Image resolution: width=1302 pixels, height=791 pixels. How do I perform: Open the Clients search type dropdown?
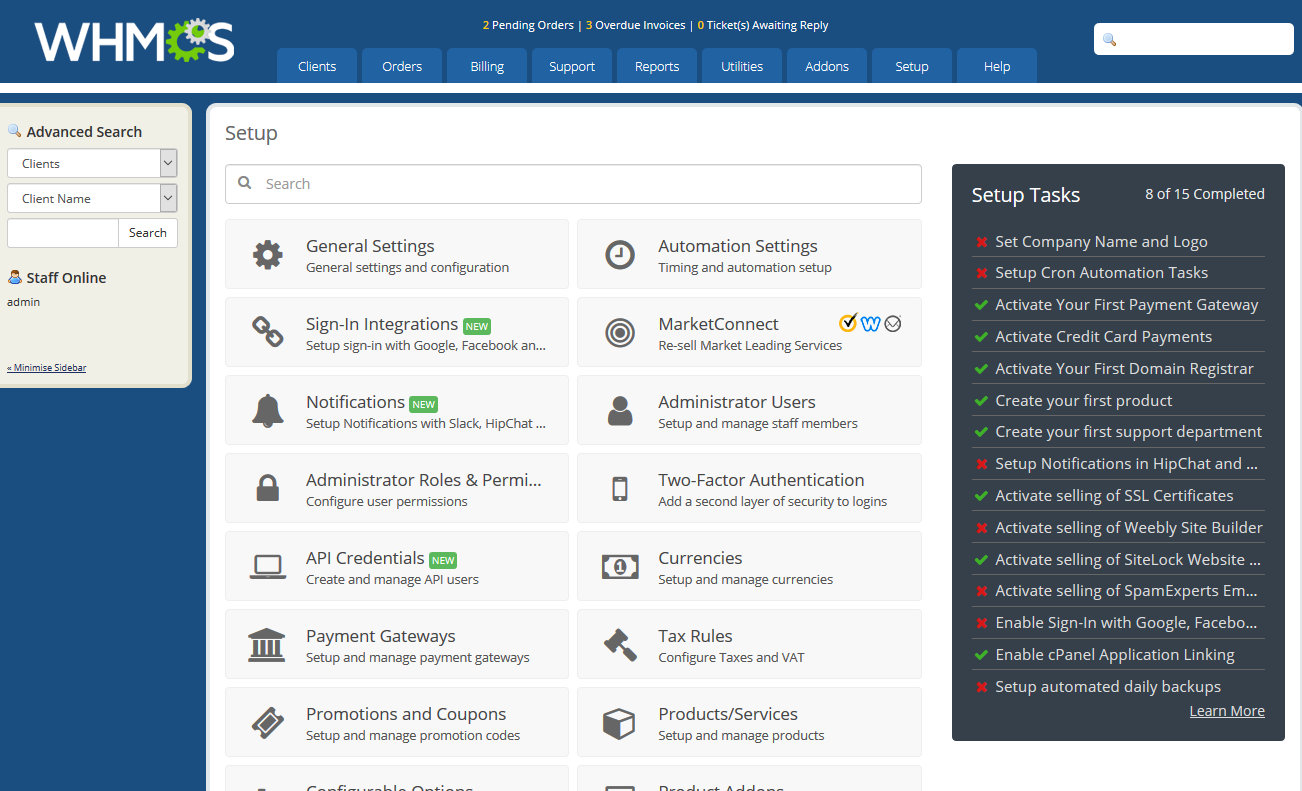92,163
